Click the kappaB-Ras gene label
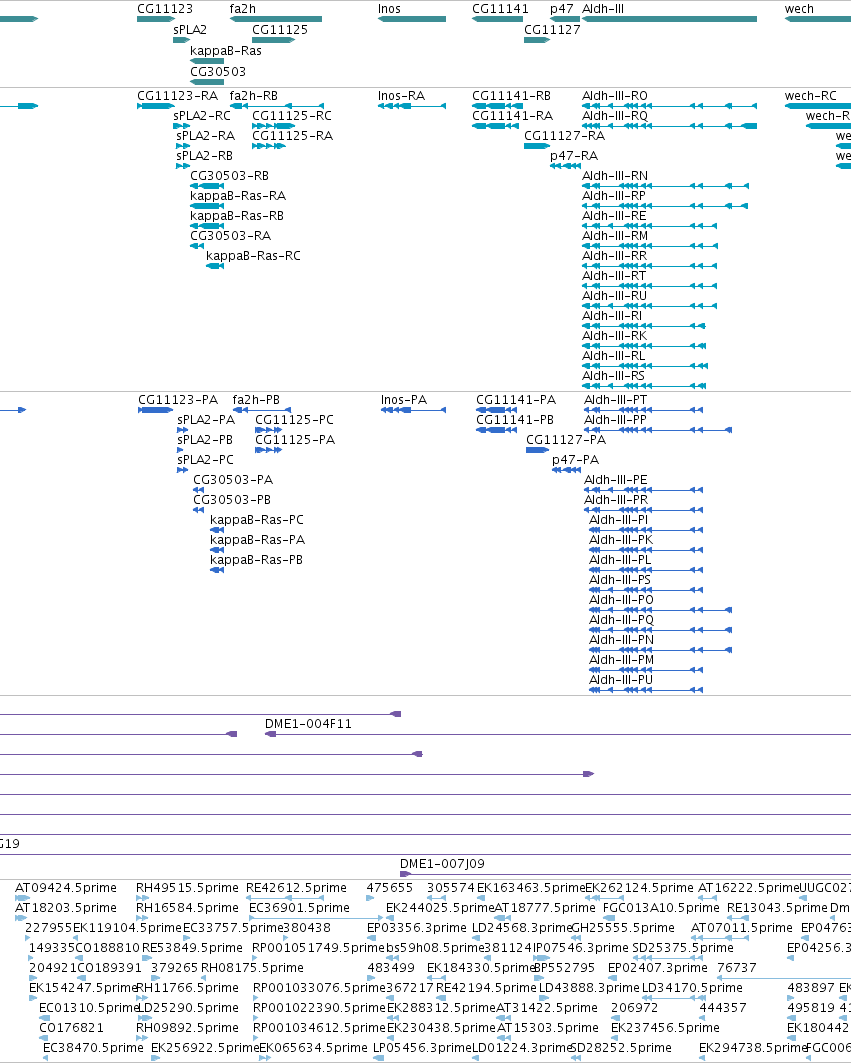The width and height of the screenshot is (851, 1063). pyautogui.click(x=226, y=51)
